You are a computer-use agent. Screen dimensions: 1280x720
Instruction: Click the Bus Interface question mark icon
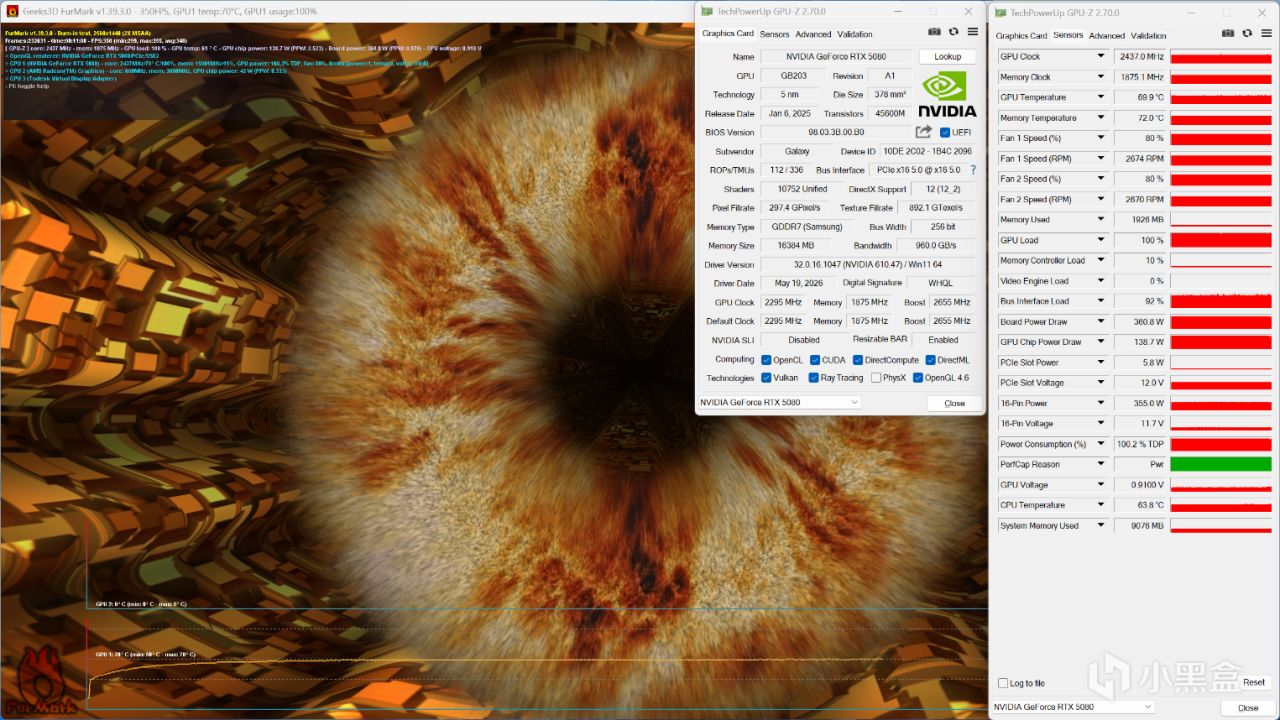tap(973, 170)
